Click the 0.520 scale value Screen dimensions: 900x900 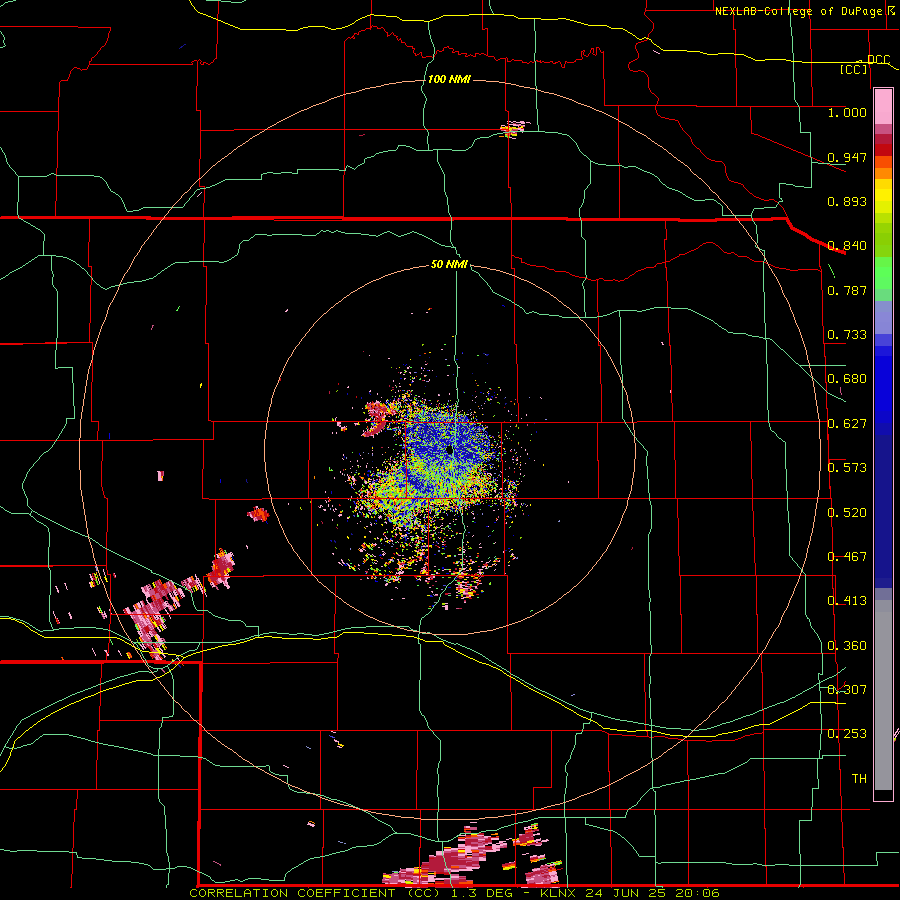(847, 513)
